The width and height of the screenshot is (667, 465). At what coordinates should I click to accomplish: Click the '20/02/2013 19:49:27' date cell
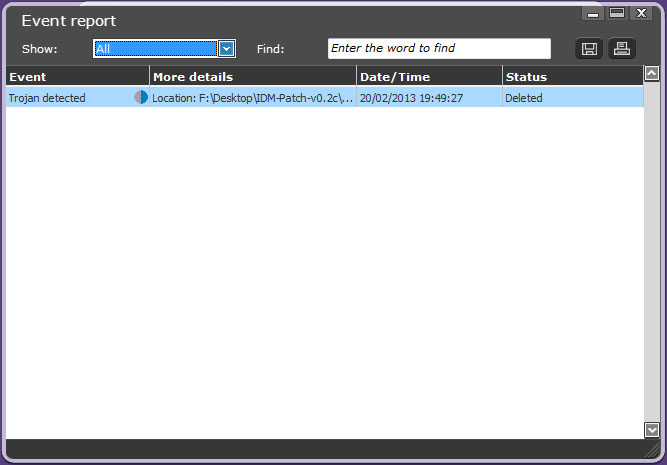(x=429, y=98)
